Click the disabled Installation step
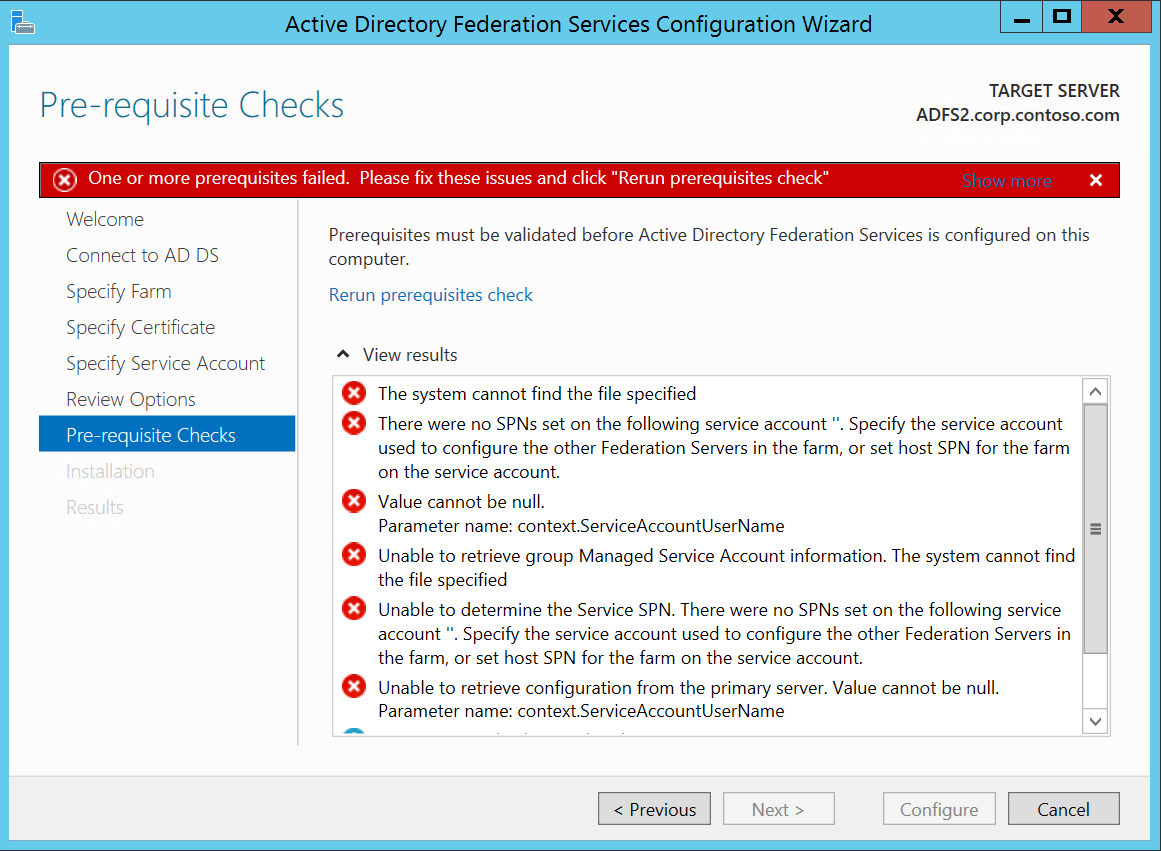This screenshot has height=851, width=1161. [110, 471]
